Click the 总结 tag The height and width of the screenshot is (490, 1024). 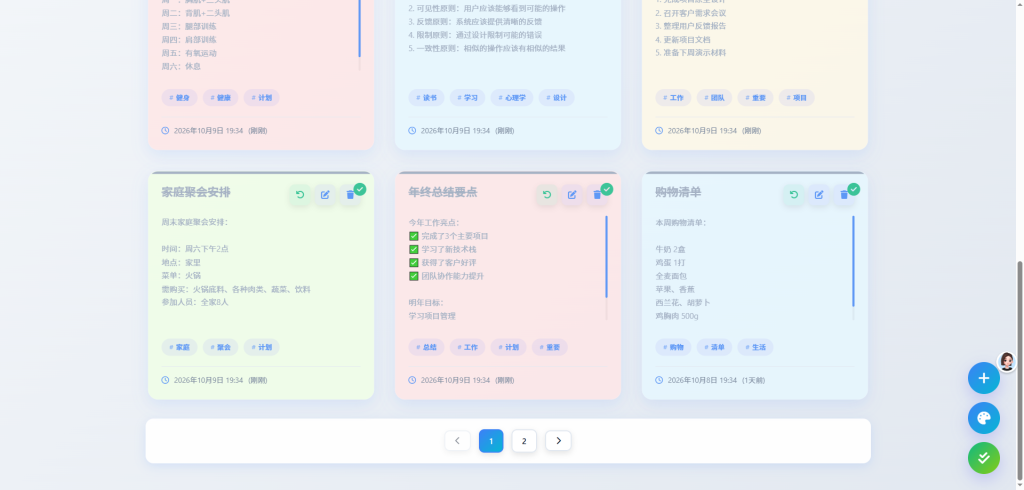tap(426, 347)
